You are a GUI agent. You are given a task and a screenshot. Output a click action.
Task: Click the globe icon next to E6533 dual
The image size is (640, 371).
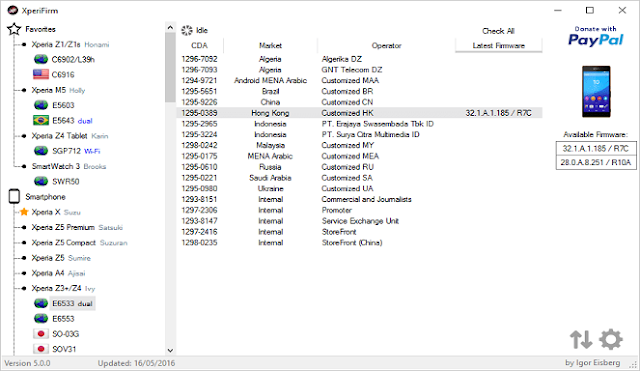pyautogui.click(x=41, y=303)
